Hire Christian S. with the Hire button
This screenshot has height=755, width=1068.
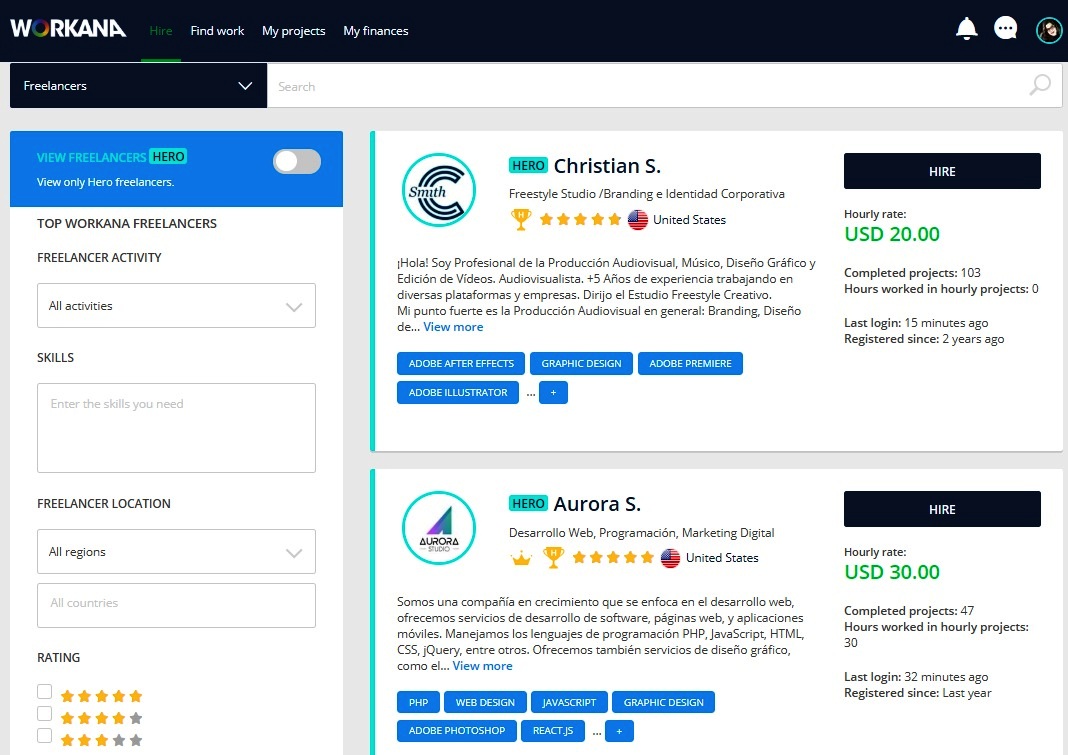[942, 171]
